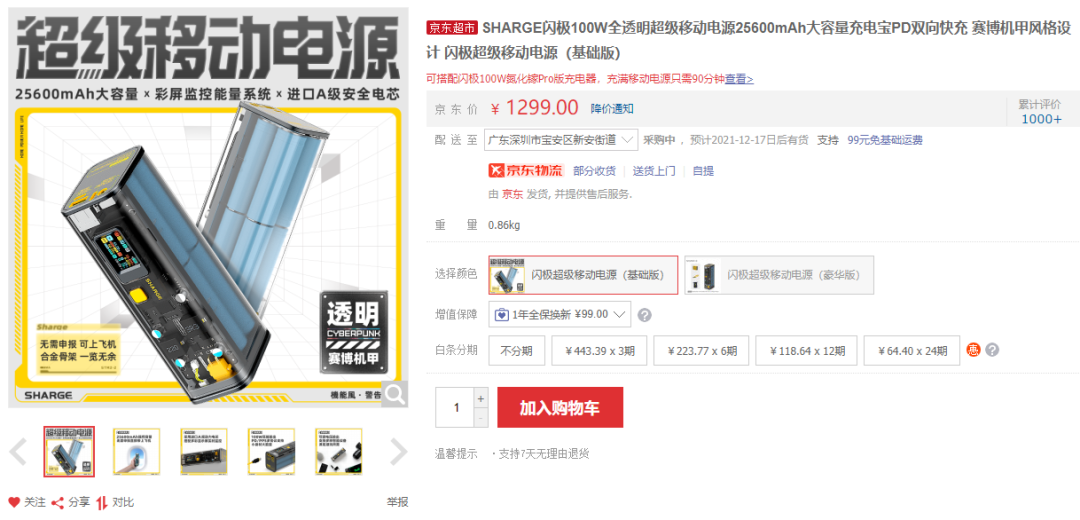Click the question mark icon beside 增值保障

pos(644,315)
